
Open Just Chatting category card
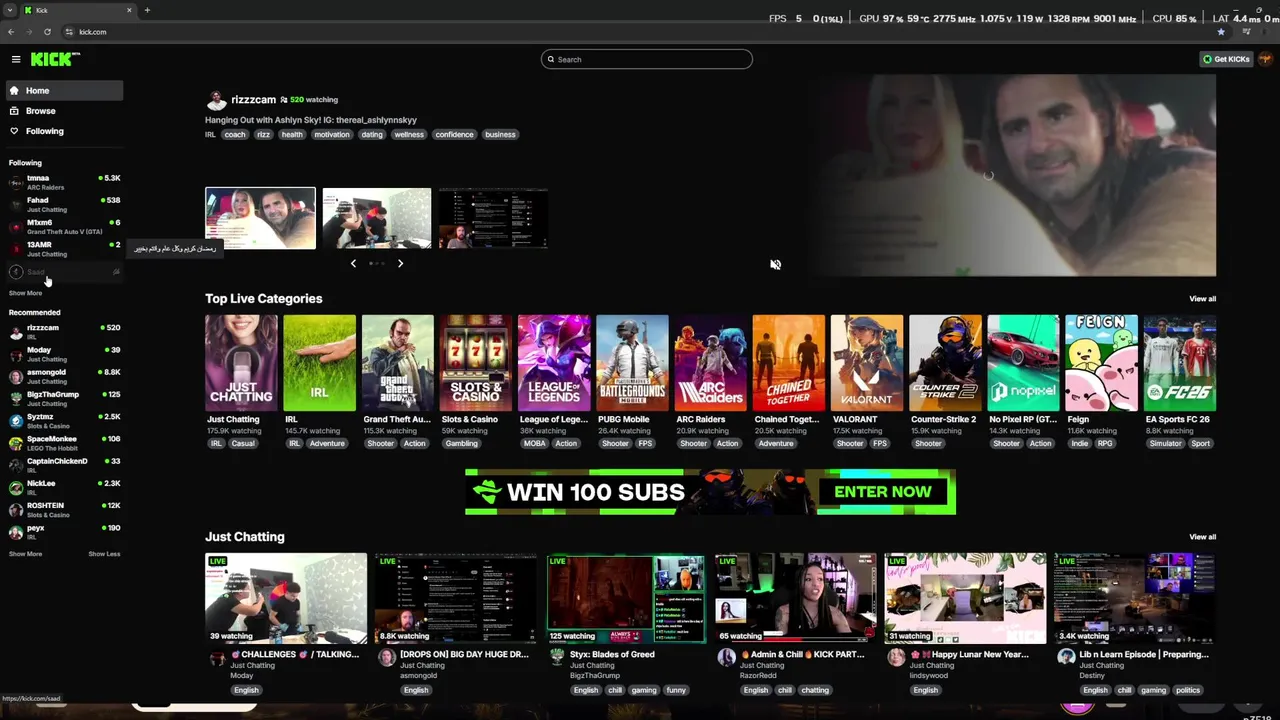pyautogui.click(x=241, y=363)
